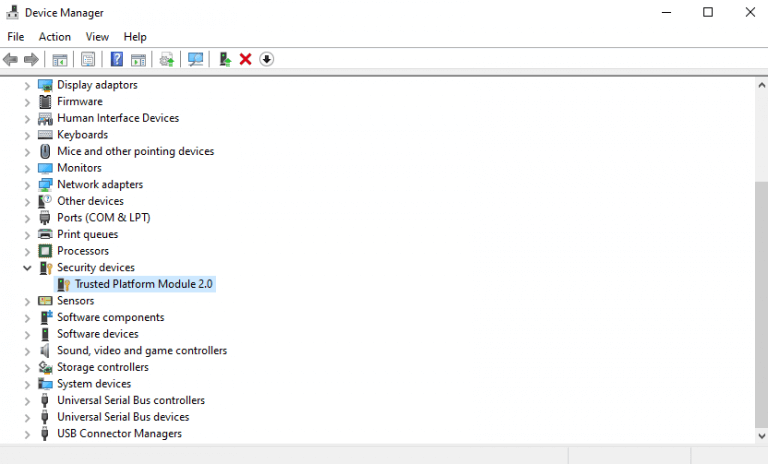The image size is (768, 464).
Task: Select Universal Serial Bus devices label
Action: pyautogui.click(x=123, y=417)
